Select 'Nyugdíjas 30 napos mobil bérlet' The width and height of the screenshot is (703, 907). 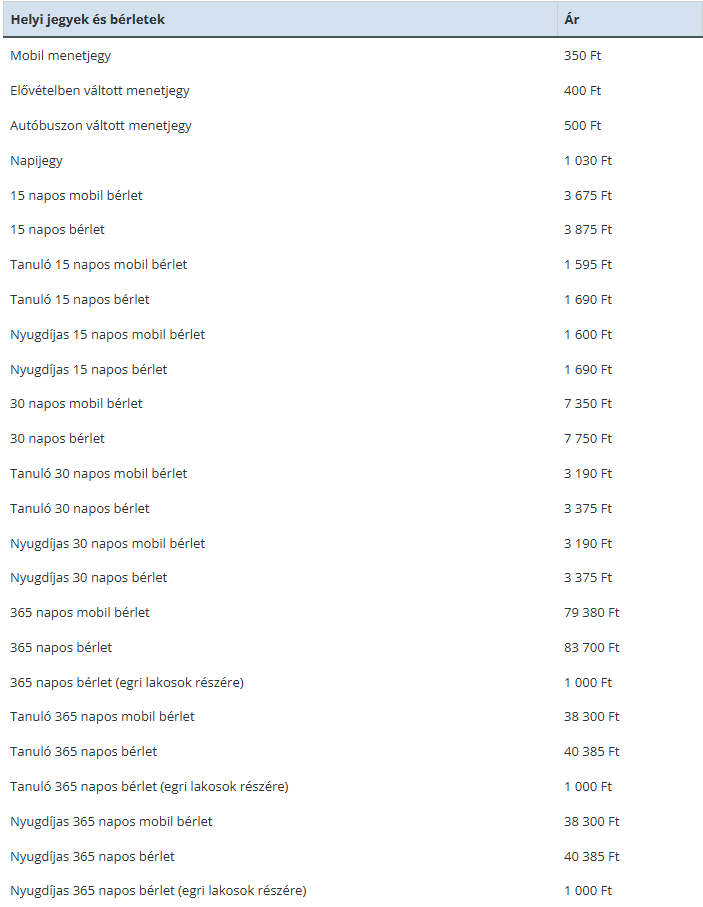[108, 544]
